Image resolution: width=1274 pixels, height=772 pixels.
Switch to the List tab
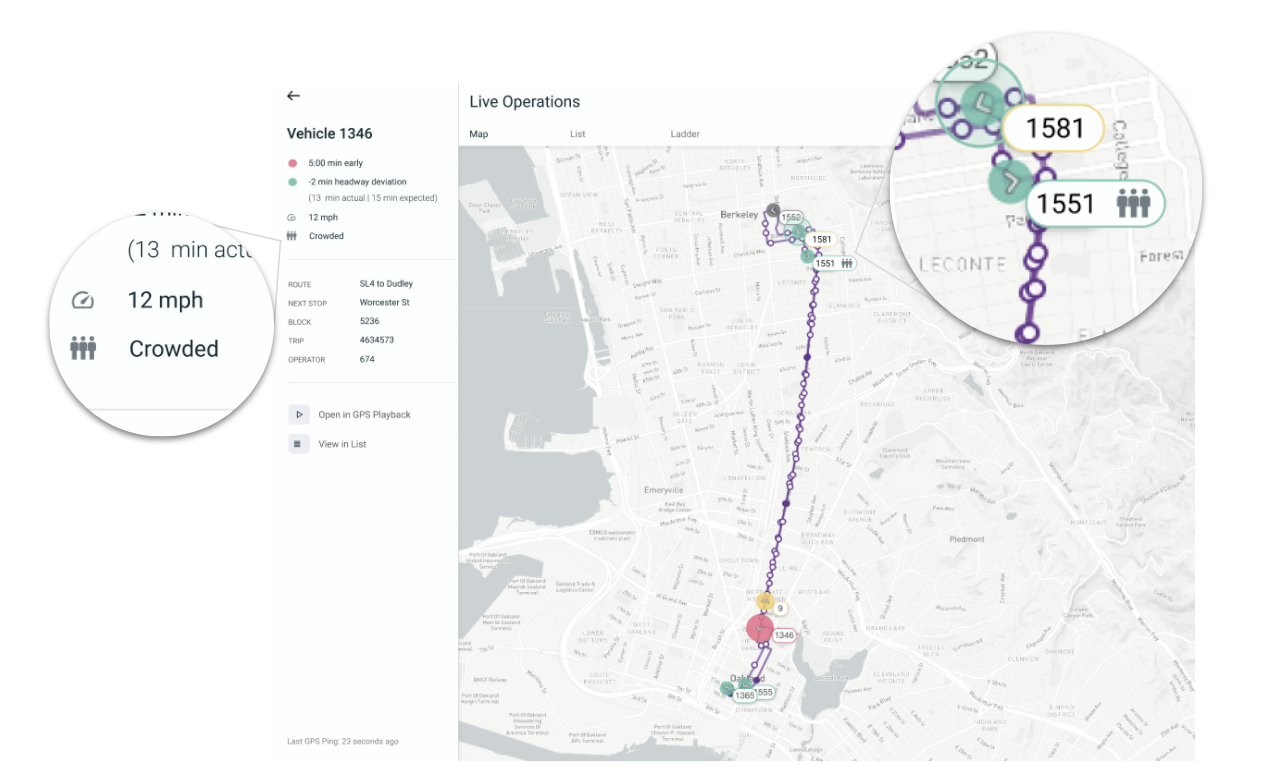click(x=577, y=134)
